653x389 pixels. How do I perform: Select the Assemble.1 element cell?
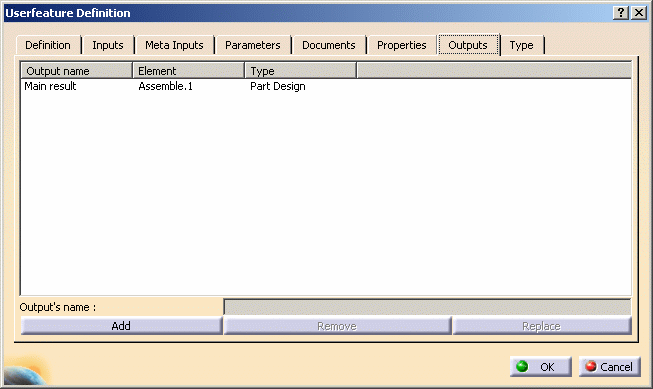pyautogui.click(x=165, y=86)
